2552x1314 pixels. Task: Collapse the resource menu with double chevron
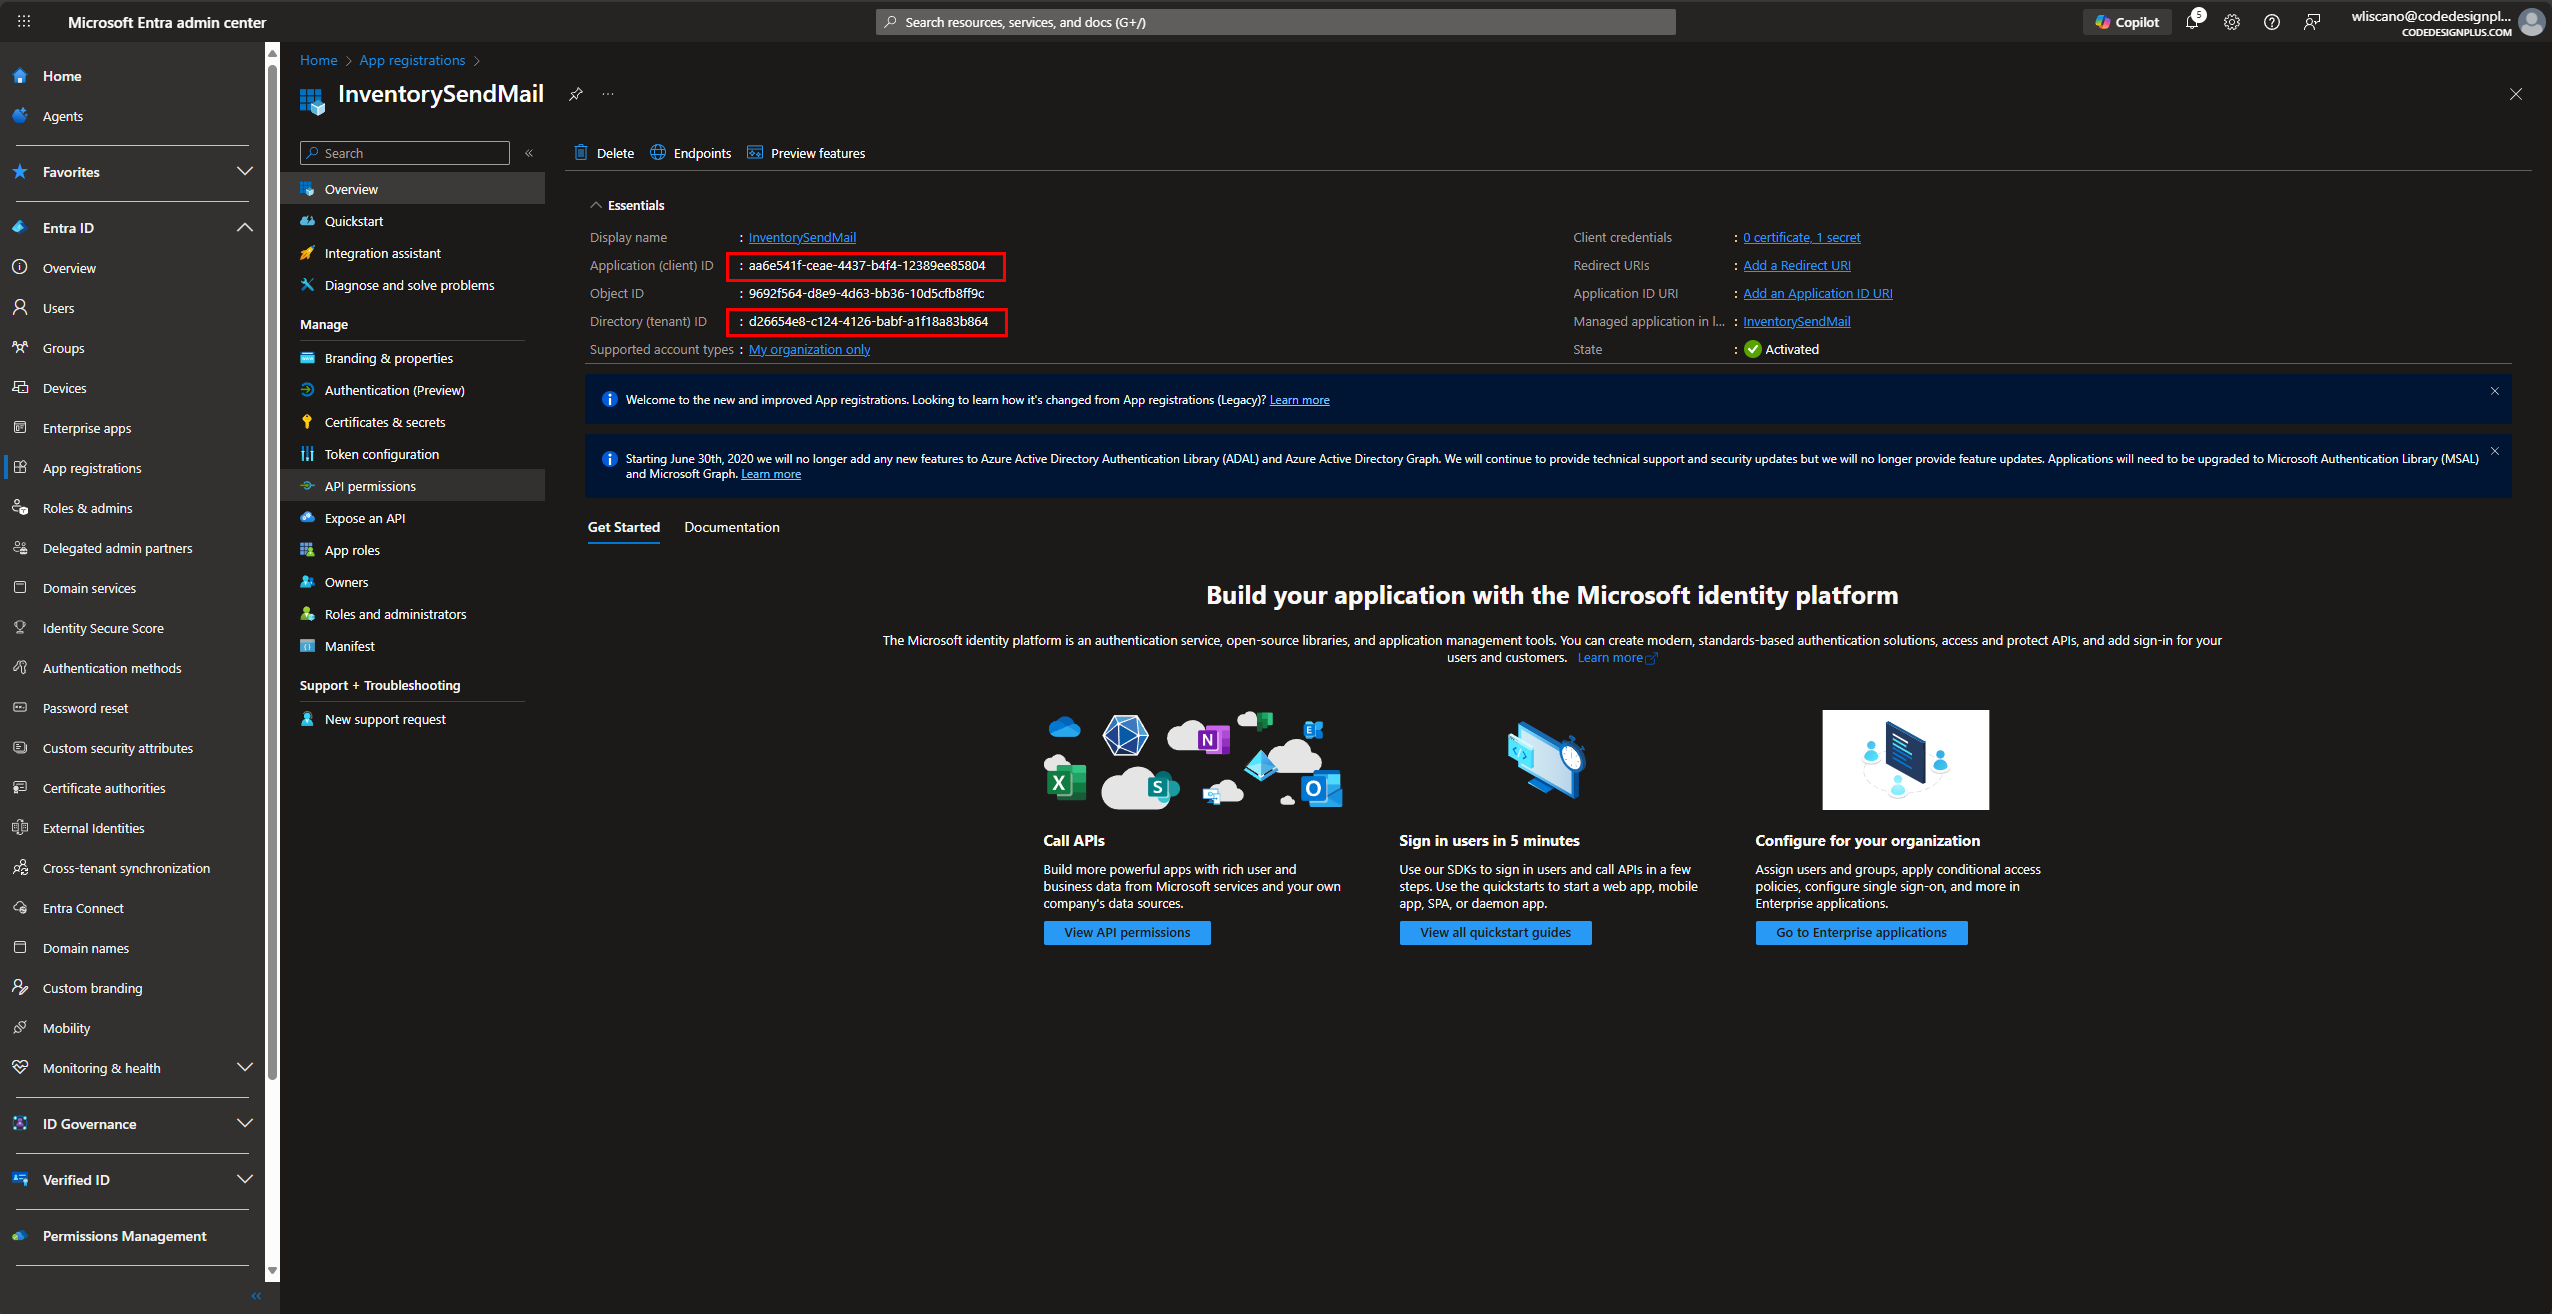coord(529,153)
